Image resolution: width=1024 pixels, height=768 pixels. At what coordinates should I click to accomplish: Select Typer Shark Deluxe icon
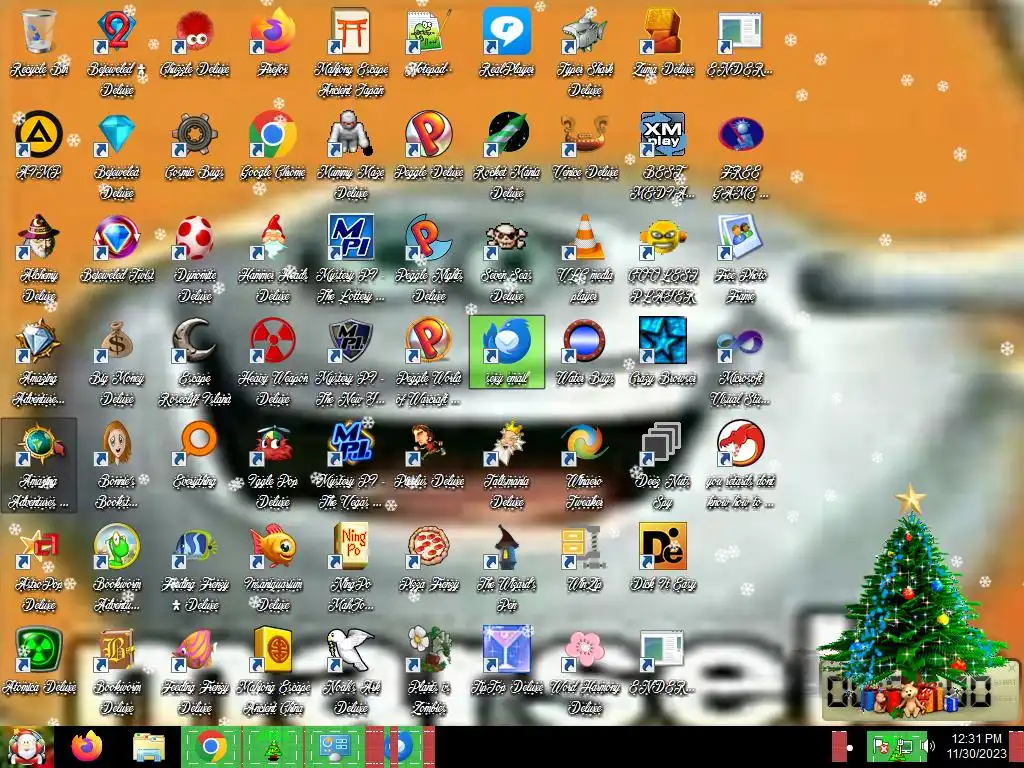pos(585,52)
